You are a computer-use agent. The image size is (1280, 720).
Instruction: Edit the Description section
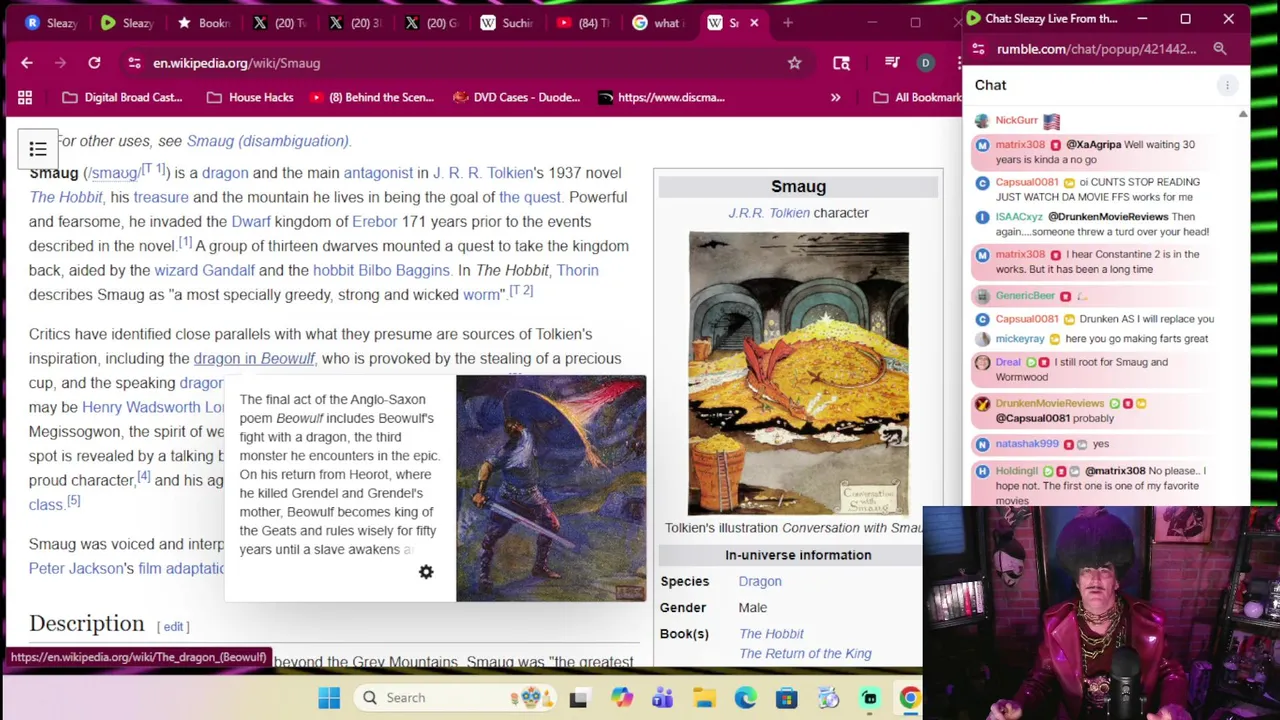173,627
